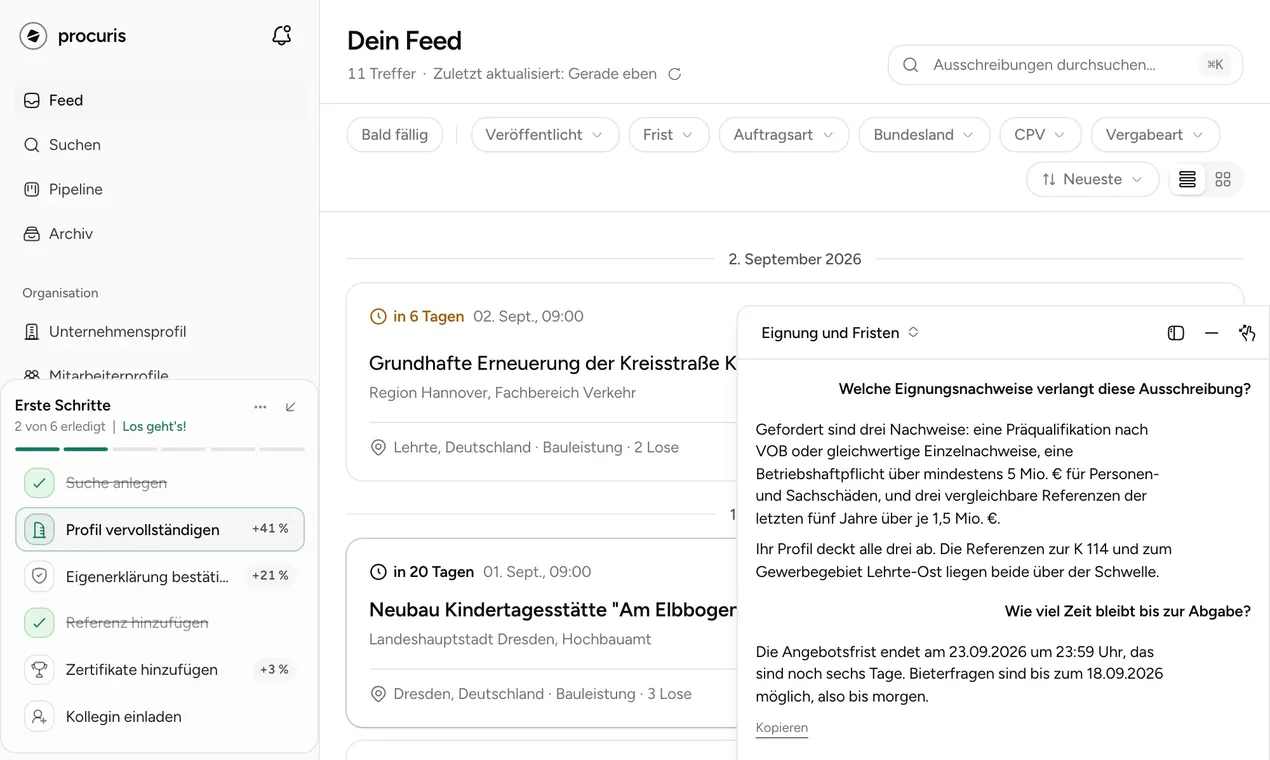The image size is (1270, 760).
Task: Click the checkmark for Referenz hinzufügen
Action: tap(39, 623)
